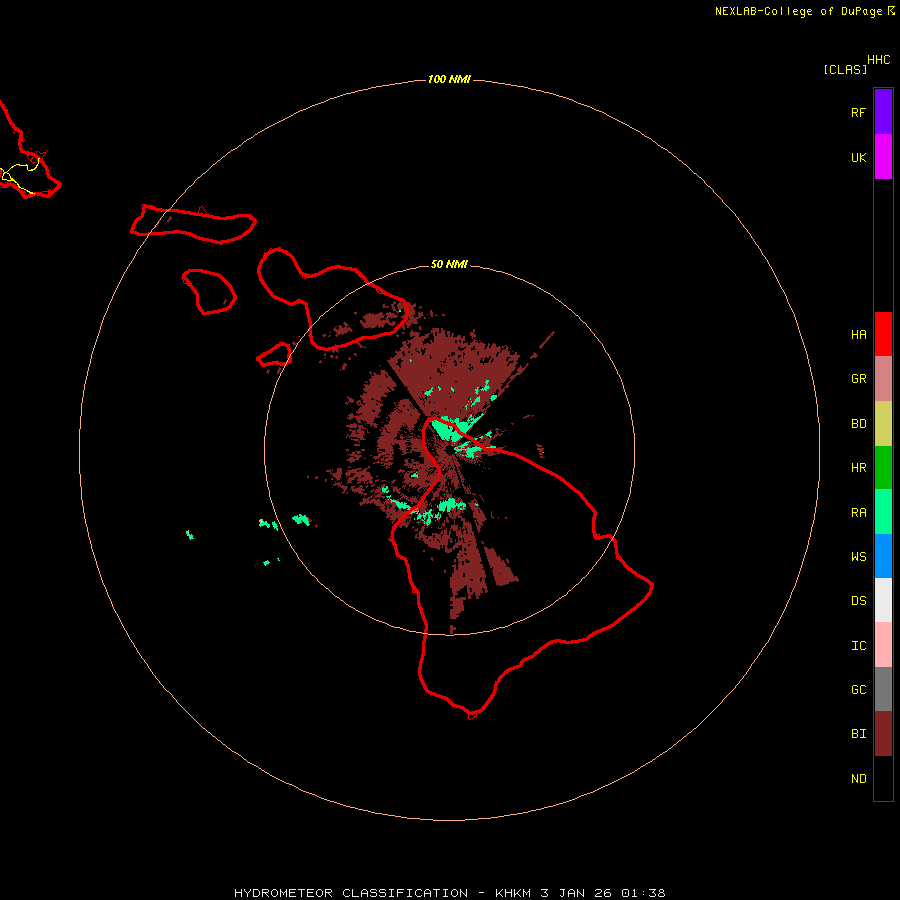Click the ND legend label

click(x=858, y=779)
